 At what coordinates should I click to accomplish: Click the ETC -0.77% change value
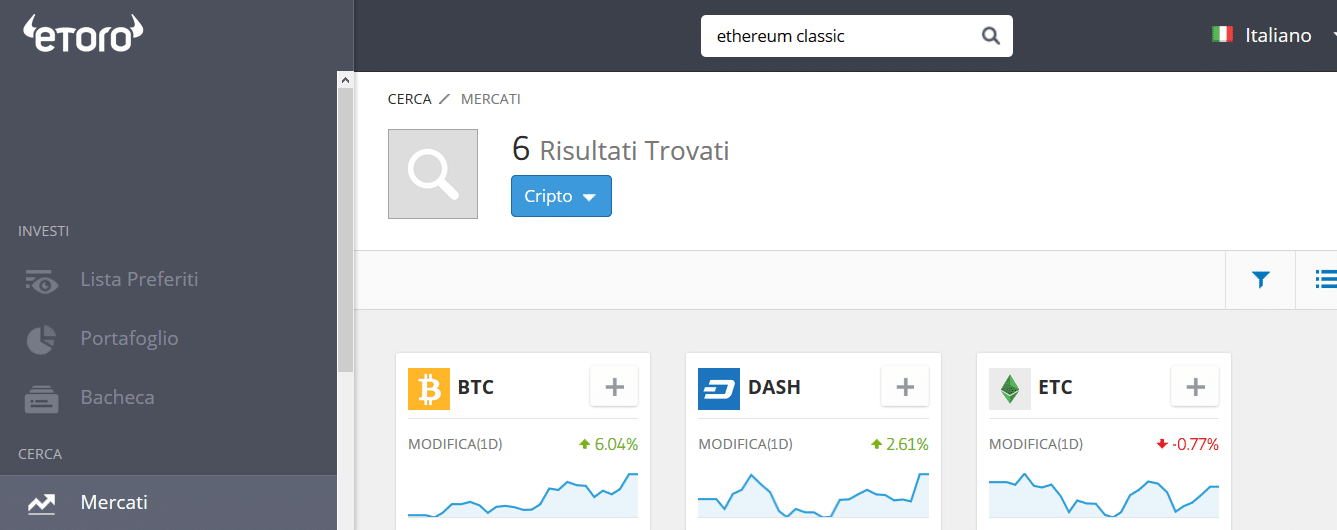coord(1187,444)
